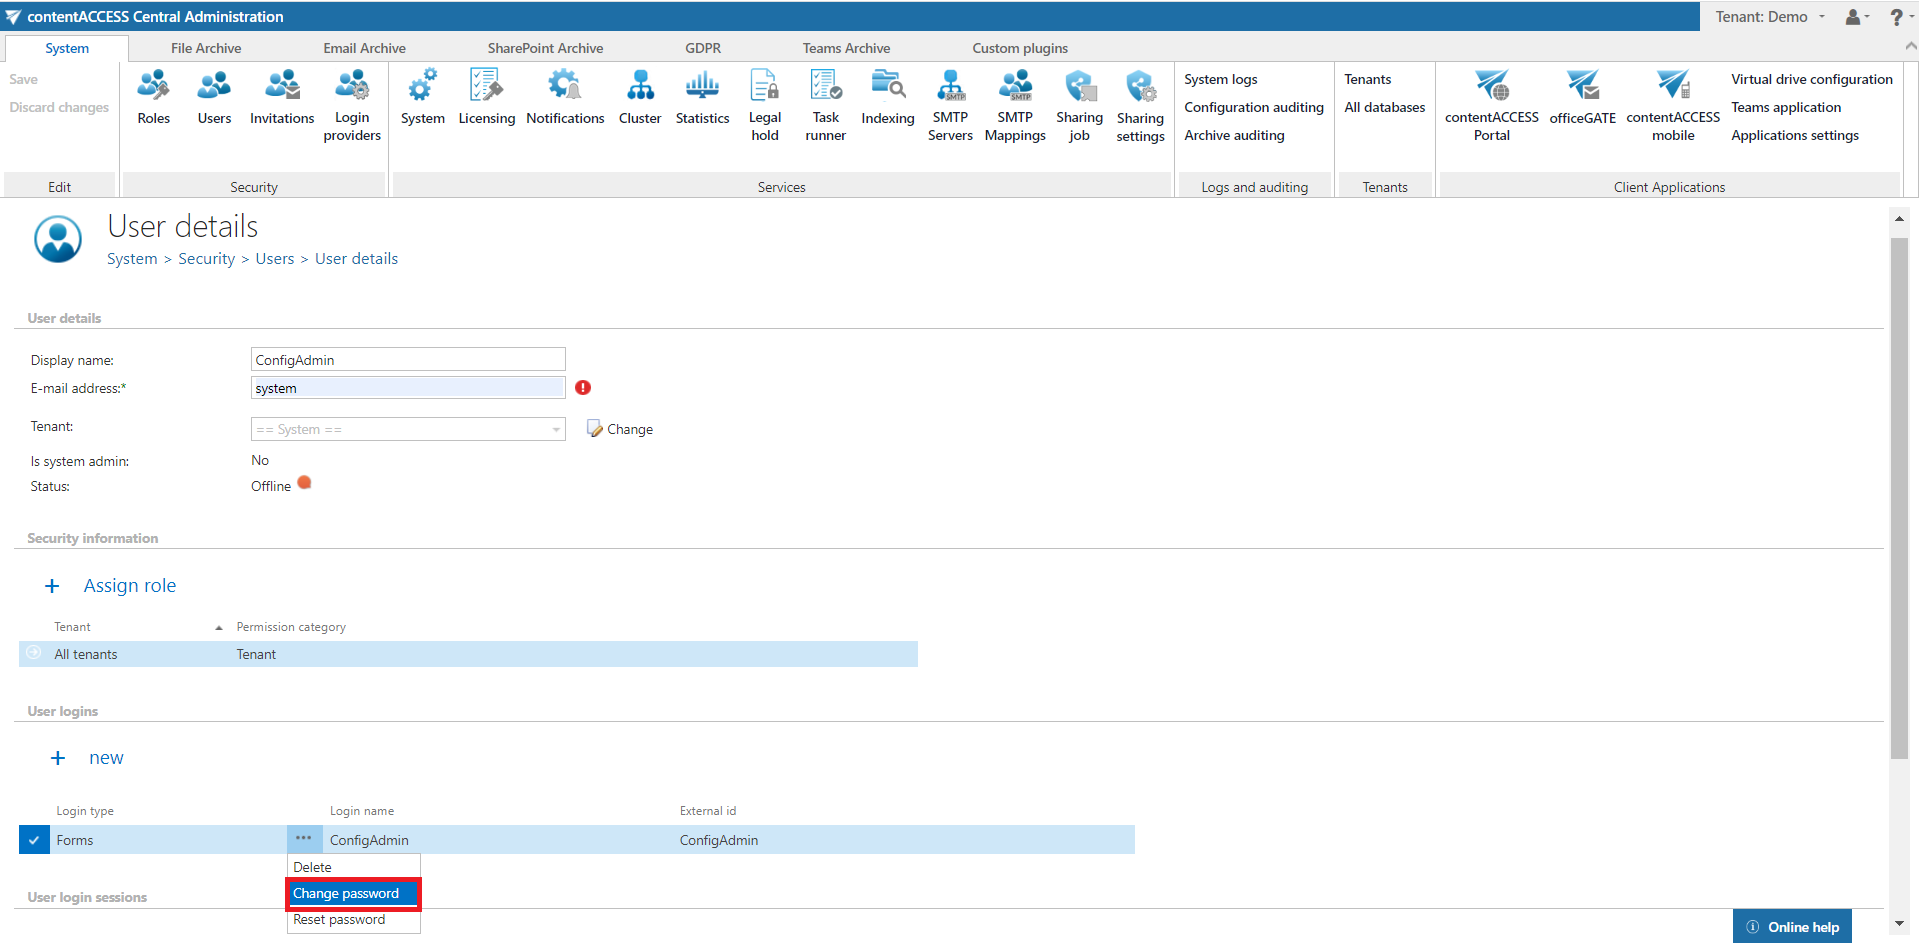Click the Legal hold icon

pos(764,105)
